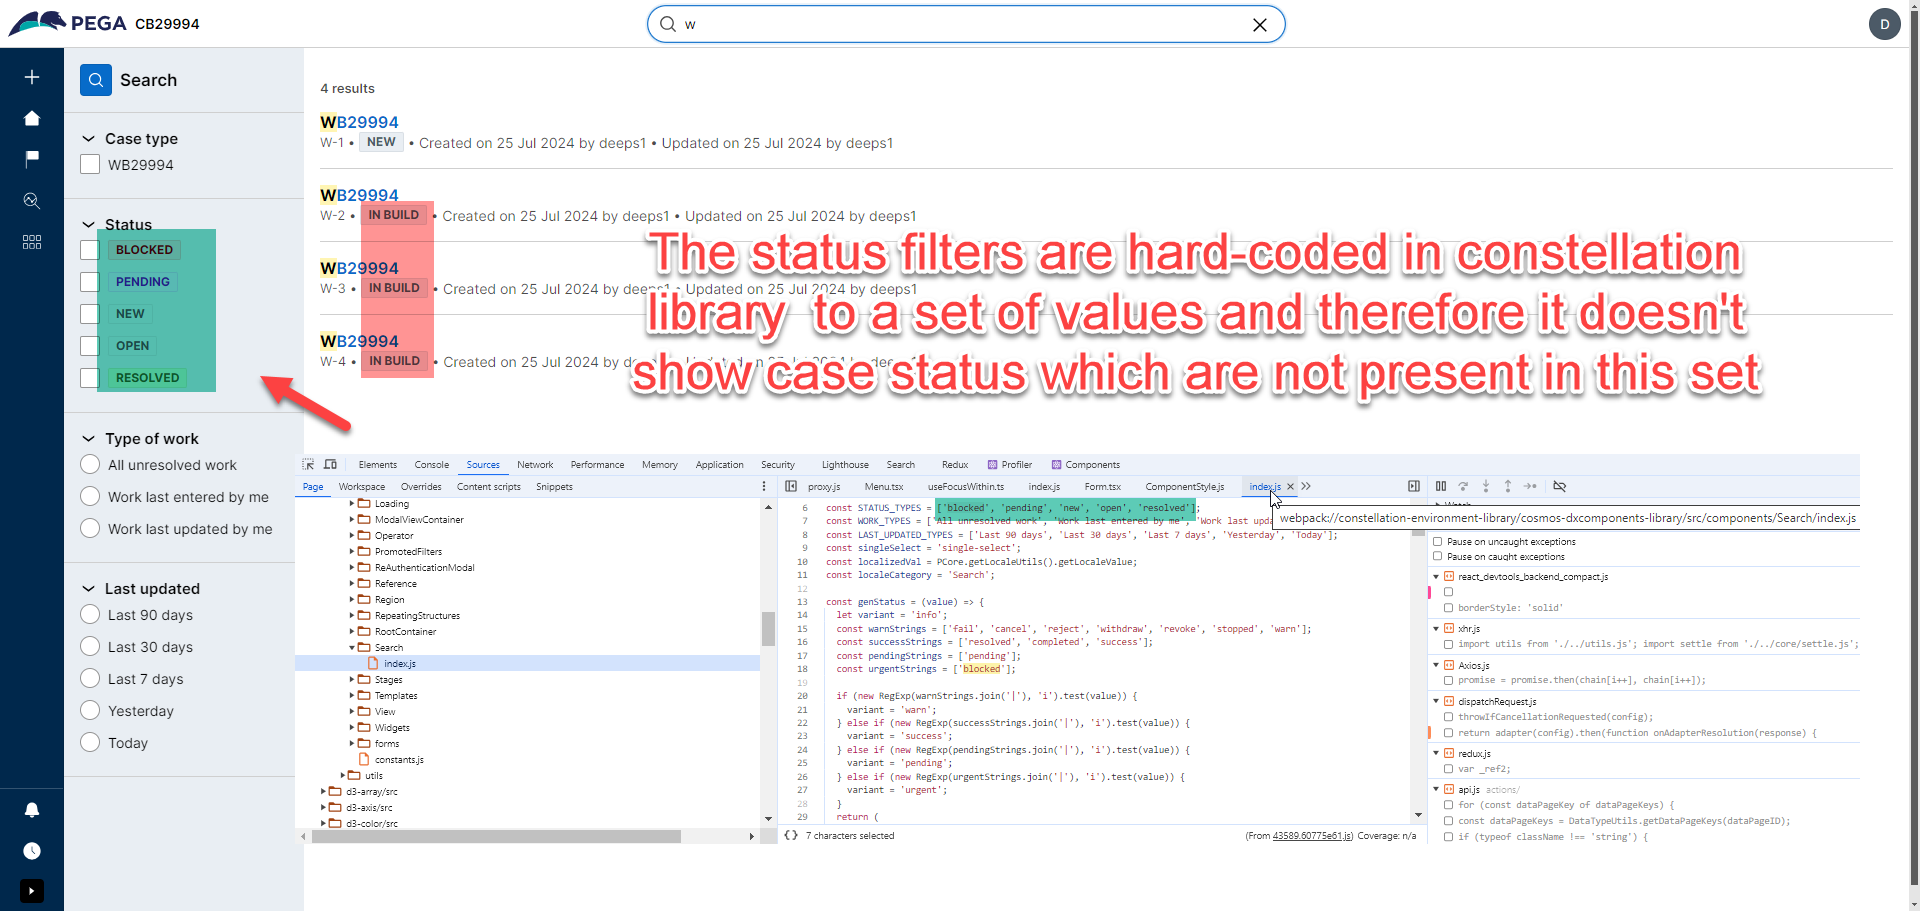
Task: Check the PENDING status filter
Action: [90, 282]
